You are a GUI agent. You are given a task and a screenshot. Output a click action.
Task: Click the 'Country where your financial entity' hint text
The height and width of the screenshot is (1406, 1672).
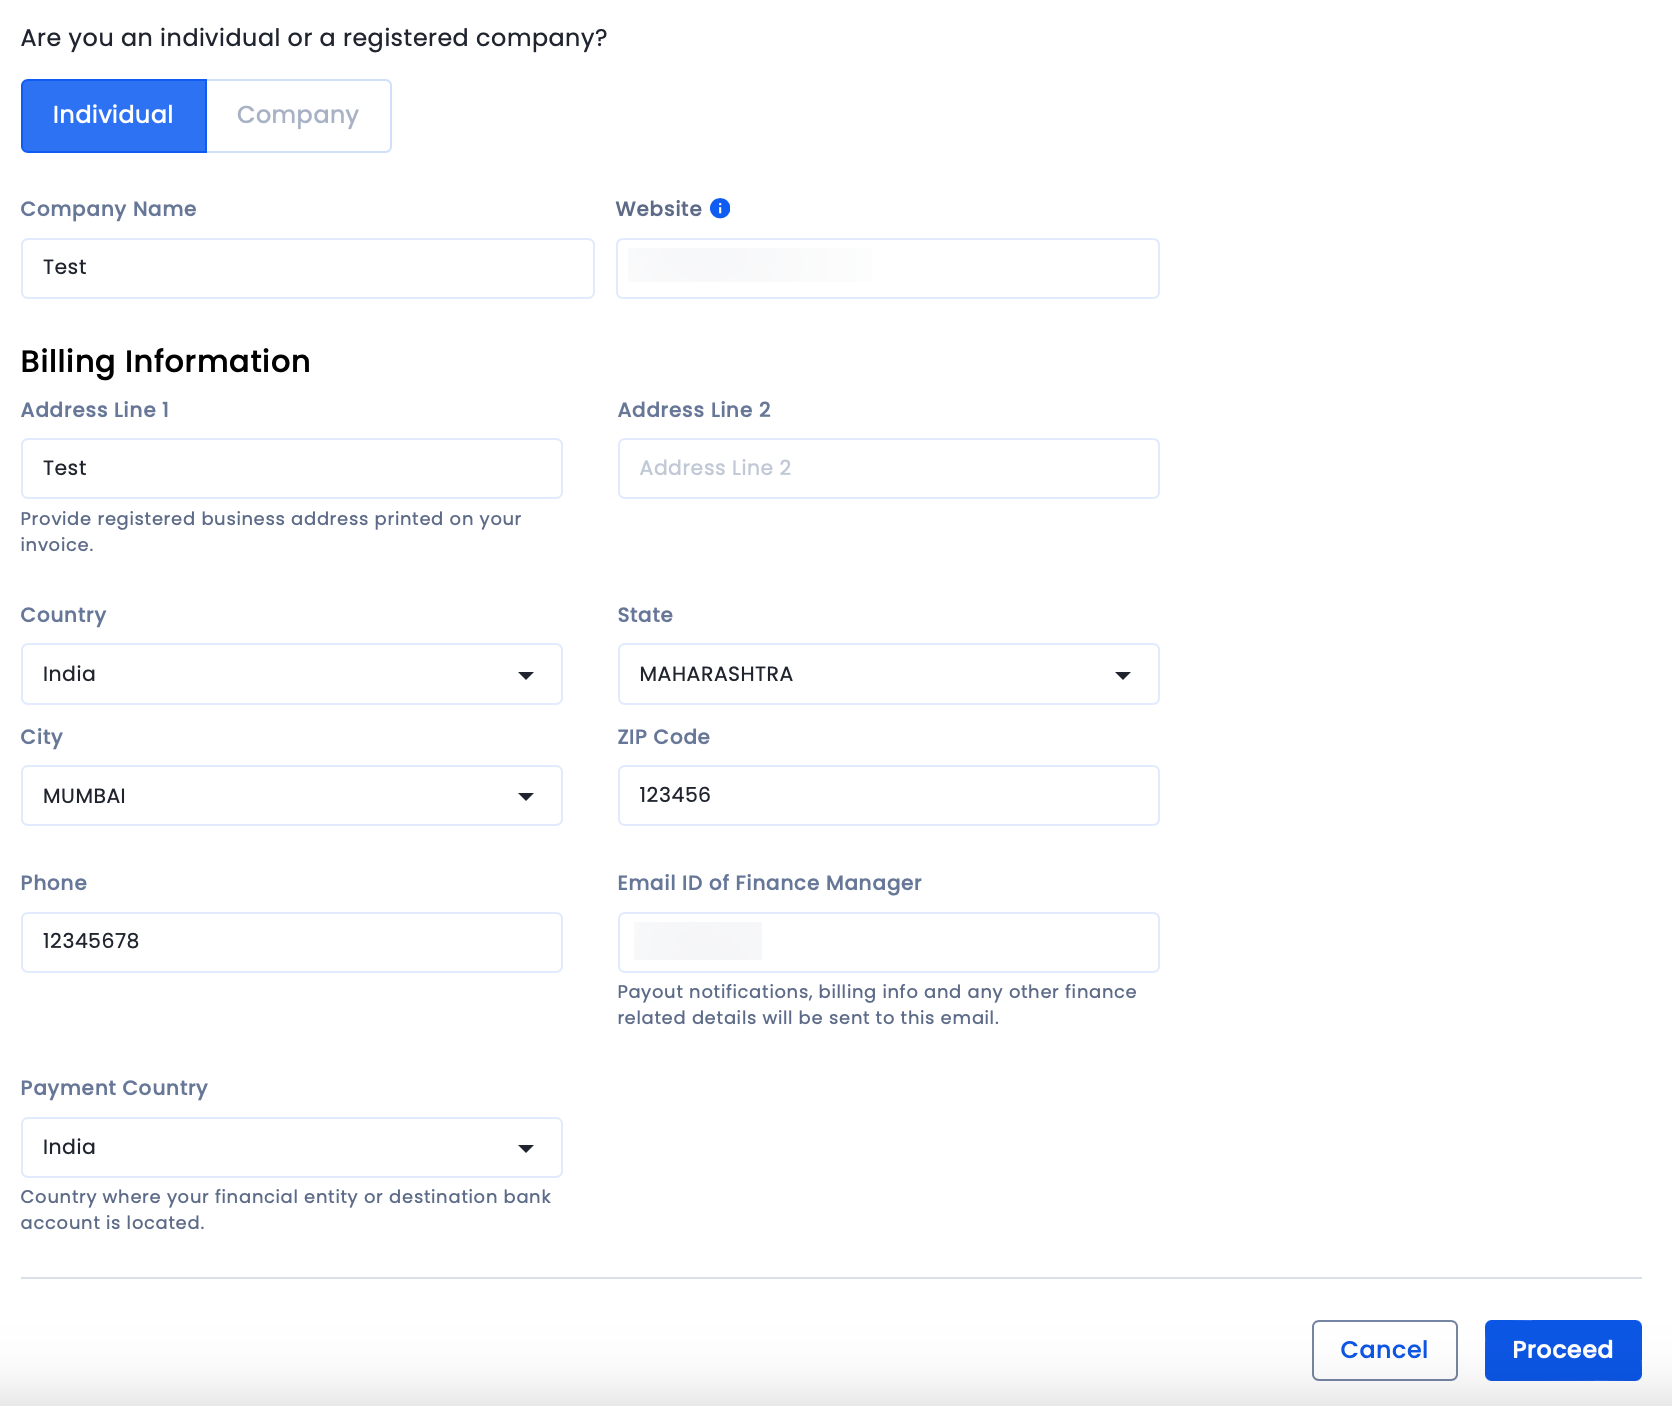[x=286, y=1210]
